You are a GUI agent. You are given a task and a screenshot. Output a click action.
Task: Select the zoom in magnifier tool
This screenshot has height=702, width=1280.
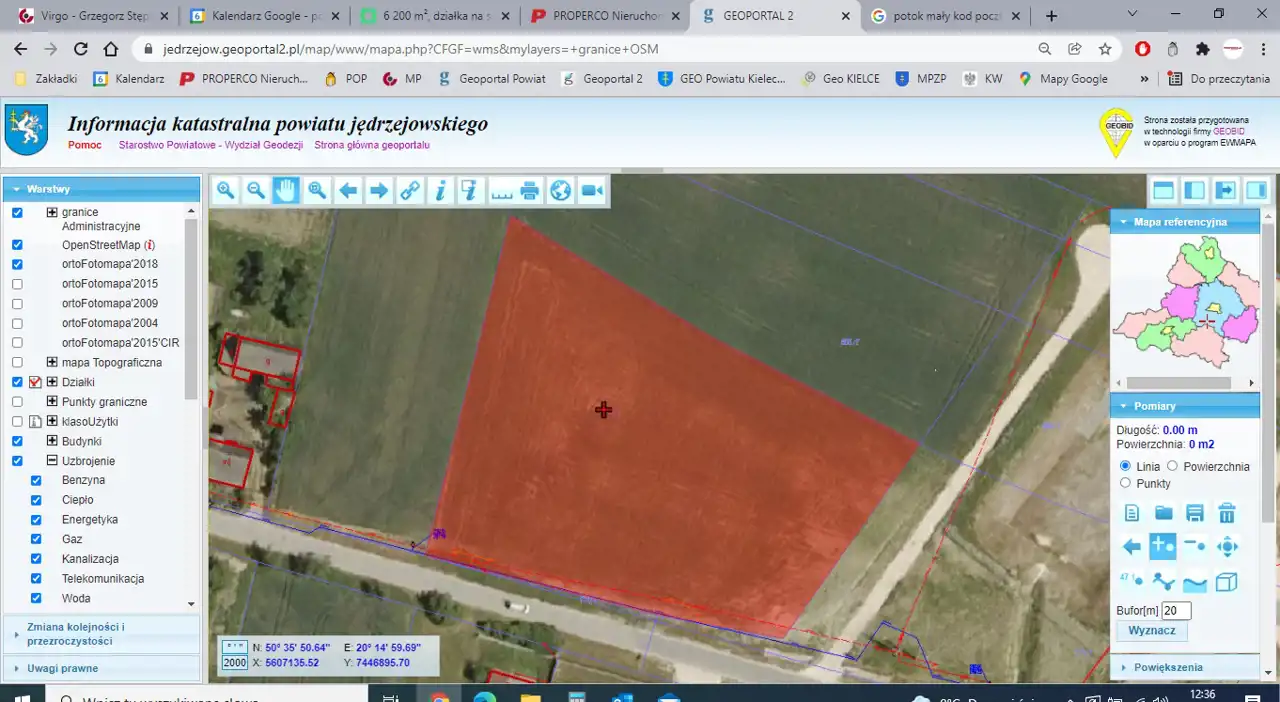point(226,191)
